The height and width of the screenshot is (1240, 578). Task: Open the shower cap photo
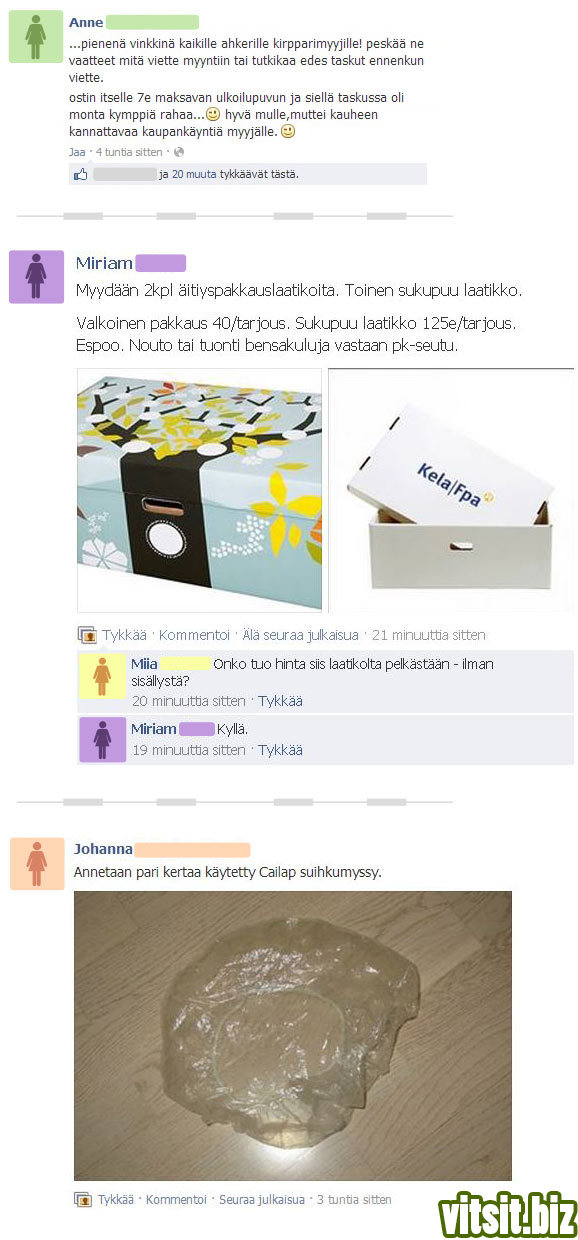293,1036
